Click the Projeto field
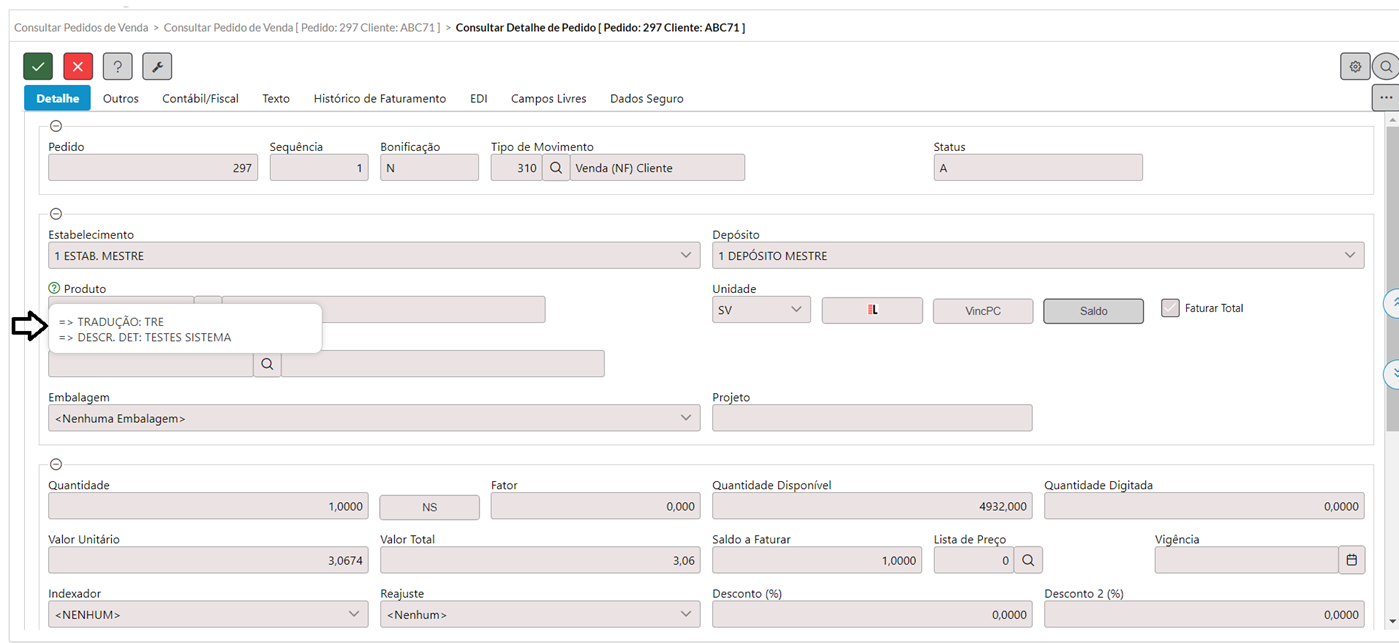Screen dimensions: 1399x643 pos(872,418)
